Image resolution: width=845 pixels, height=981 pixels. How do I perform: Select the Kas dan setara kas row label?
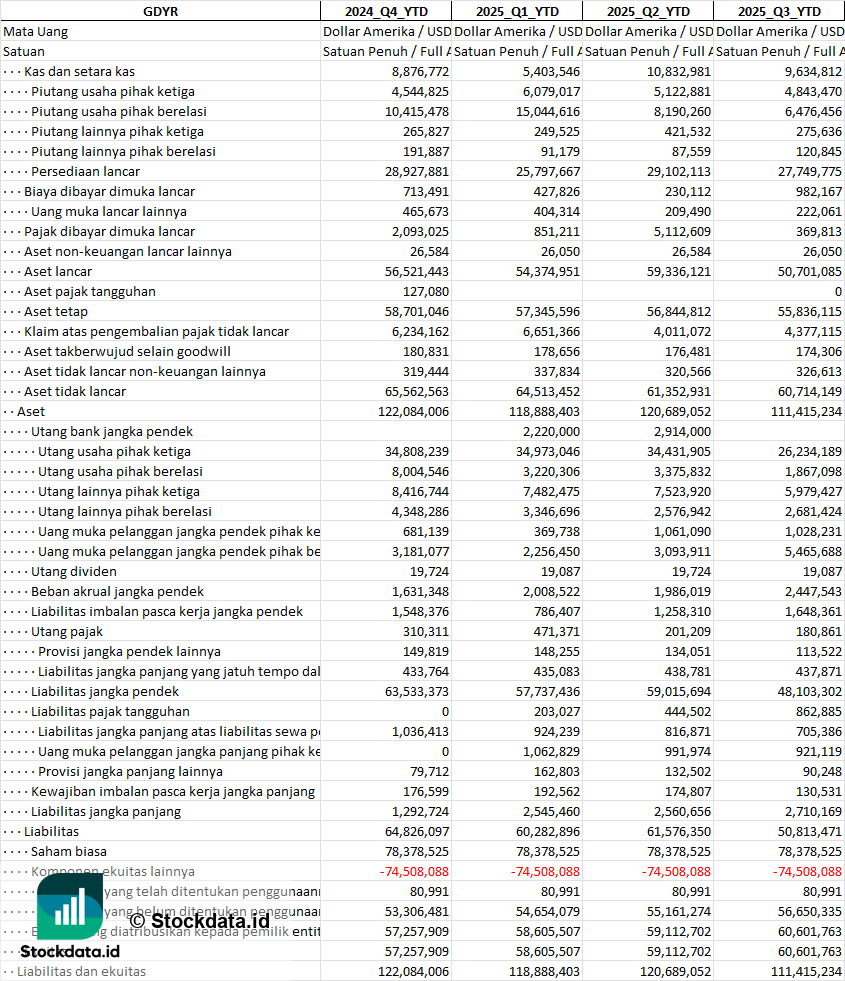[x=79, y=71]
